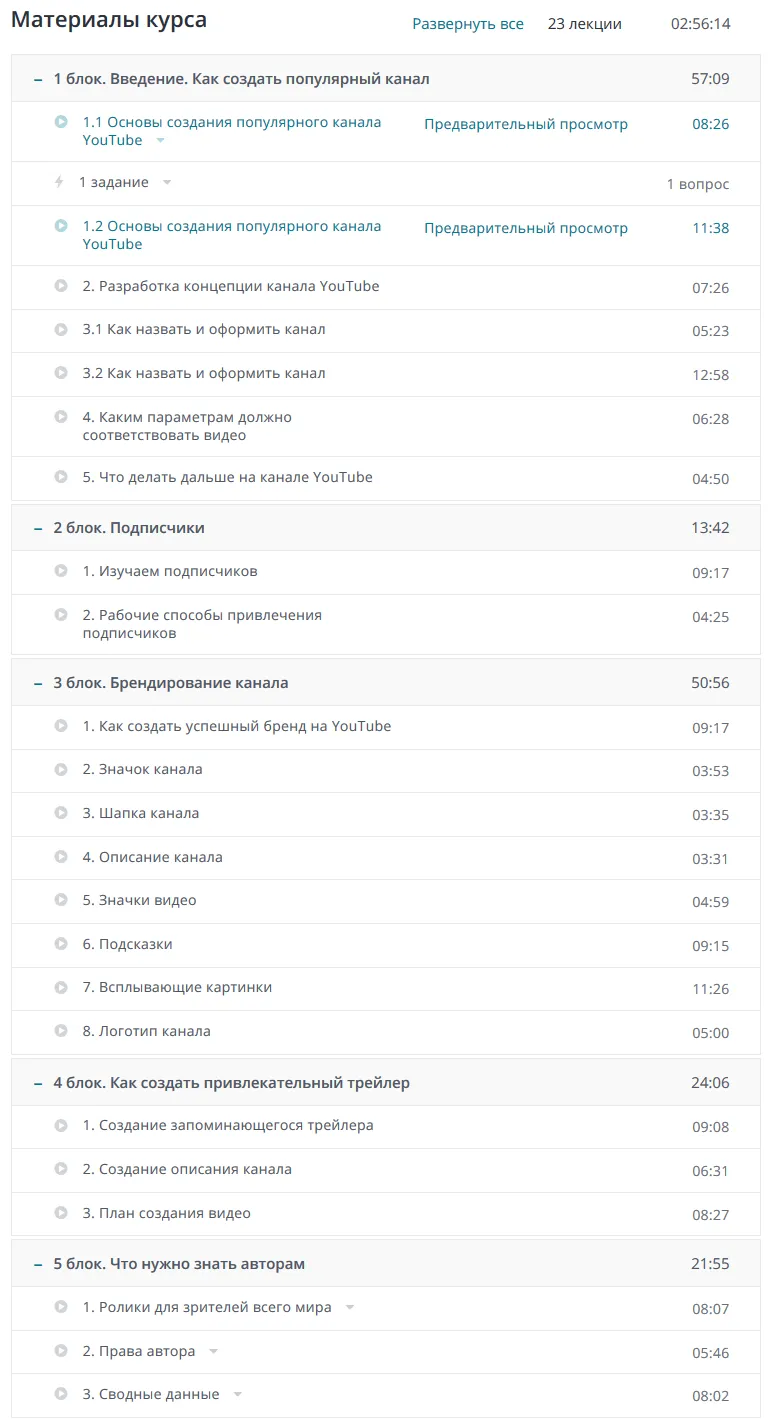Image resolution: width=771 pixels, height=1424 pixels.
Task: Click play icon beside Значок канала
Action: [x=61, y=769]
